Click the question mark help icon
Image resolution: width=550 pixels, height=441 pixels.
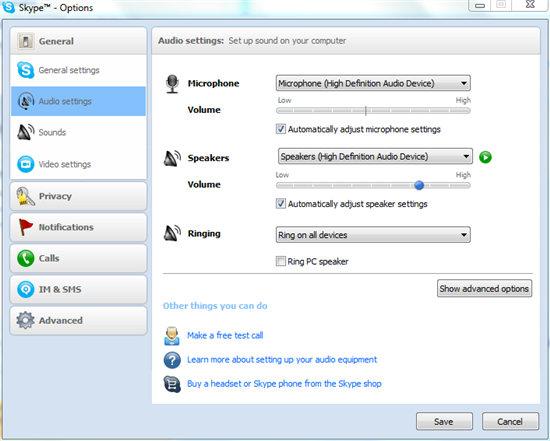pos(172,360)
